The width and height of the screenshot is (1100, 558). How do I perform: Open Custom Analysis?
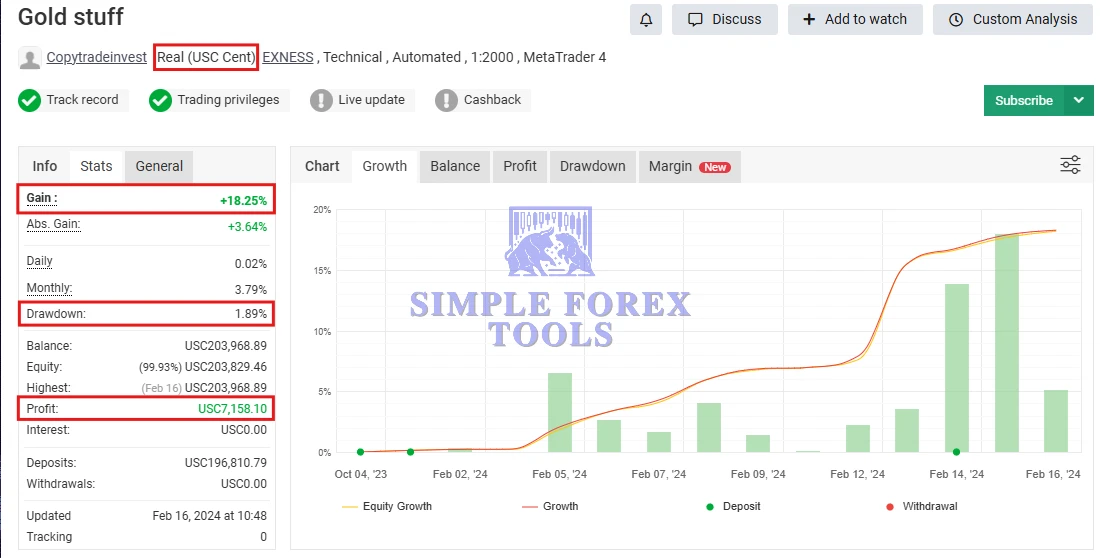click(1012, 19)
